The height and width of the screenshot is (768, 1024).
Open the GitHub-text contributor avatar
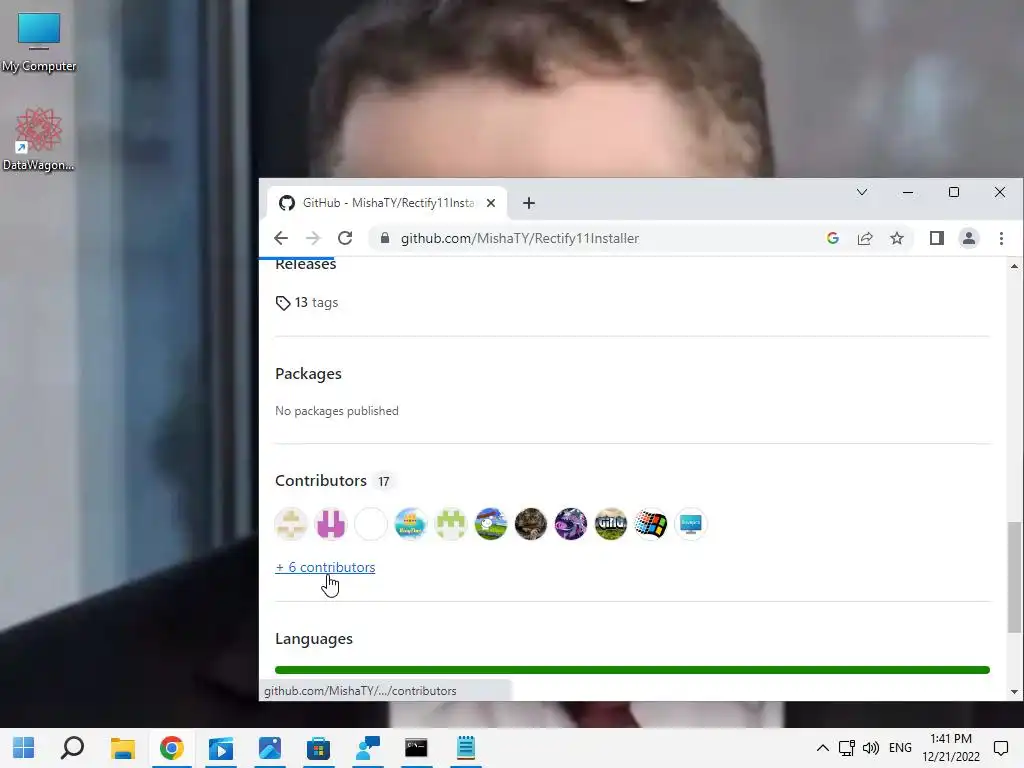pyautogui.click(x=611, y=524)
